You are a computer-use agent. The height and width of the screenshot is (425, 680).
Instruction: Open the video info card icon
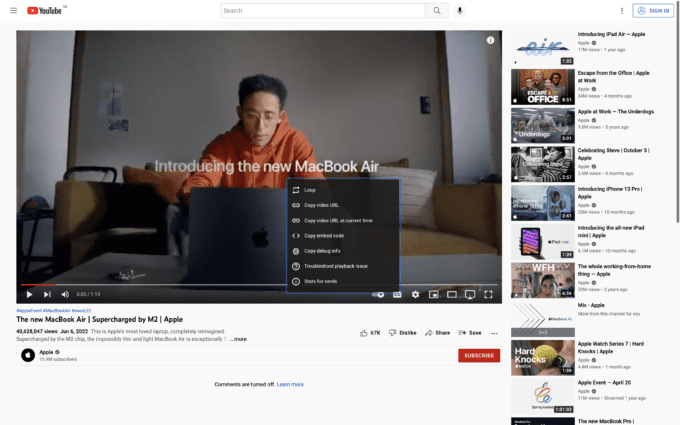click(490, 40)
